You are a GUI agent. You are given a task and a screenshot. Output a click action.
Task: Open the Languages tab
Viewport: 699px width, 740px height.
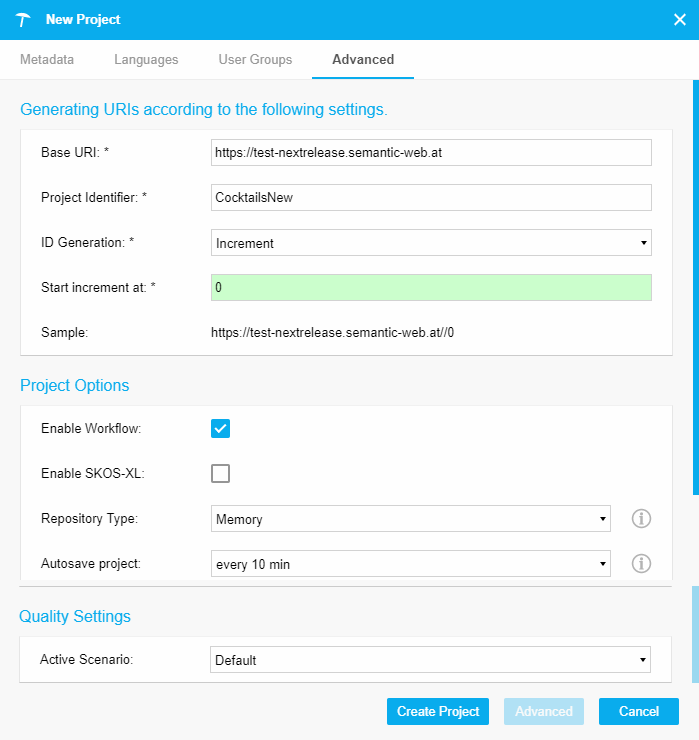146,60
